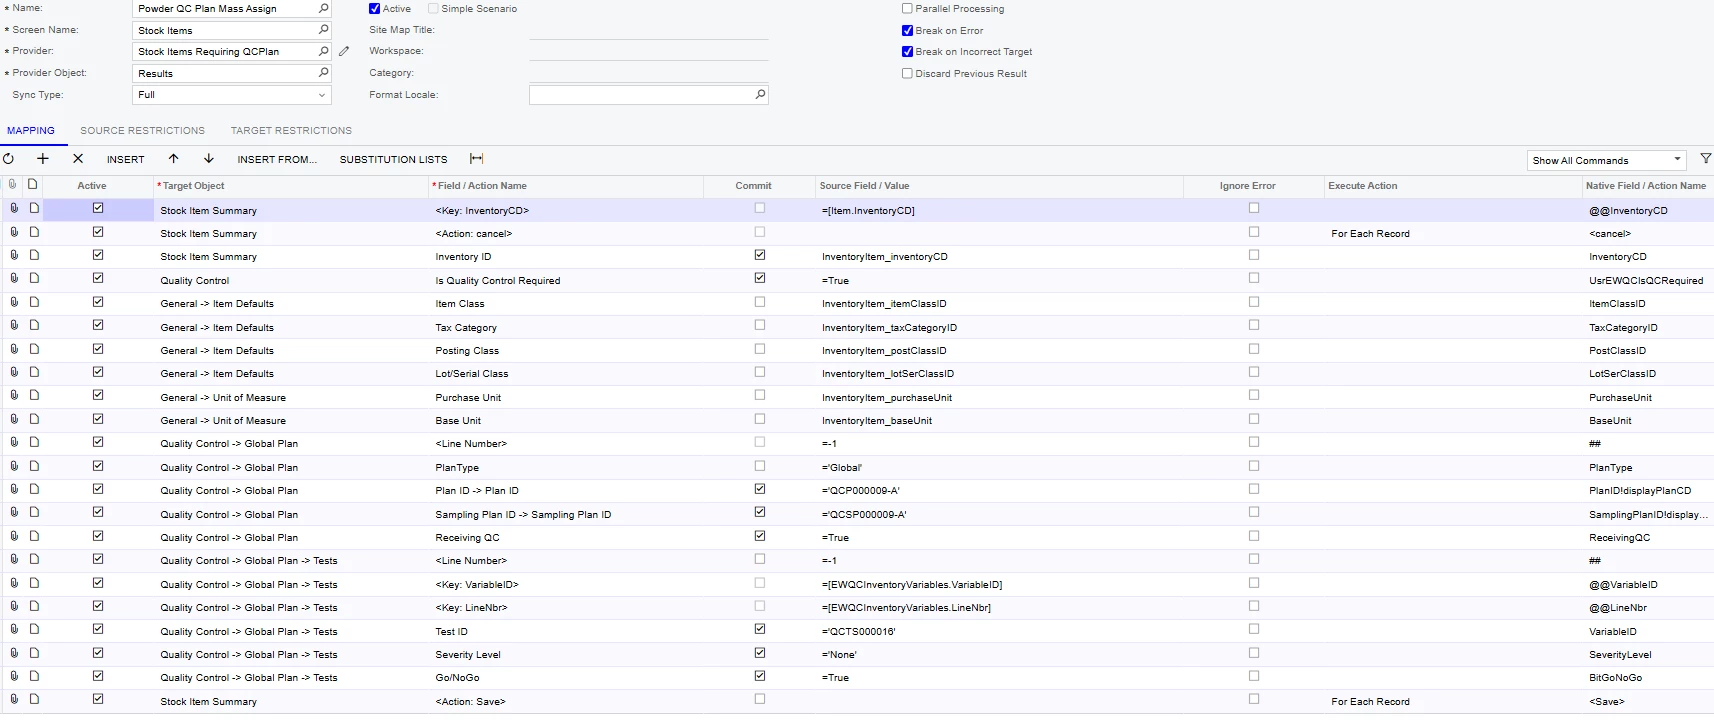Toggle the Break on Error checkbox
Viewport: 1714px width, 720px height.
907,30
